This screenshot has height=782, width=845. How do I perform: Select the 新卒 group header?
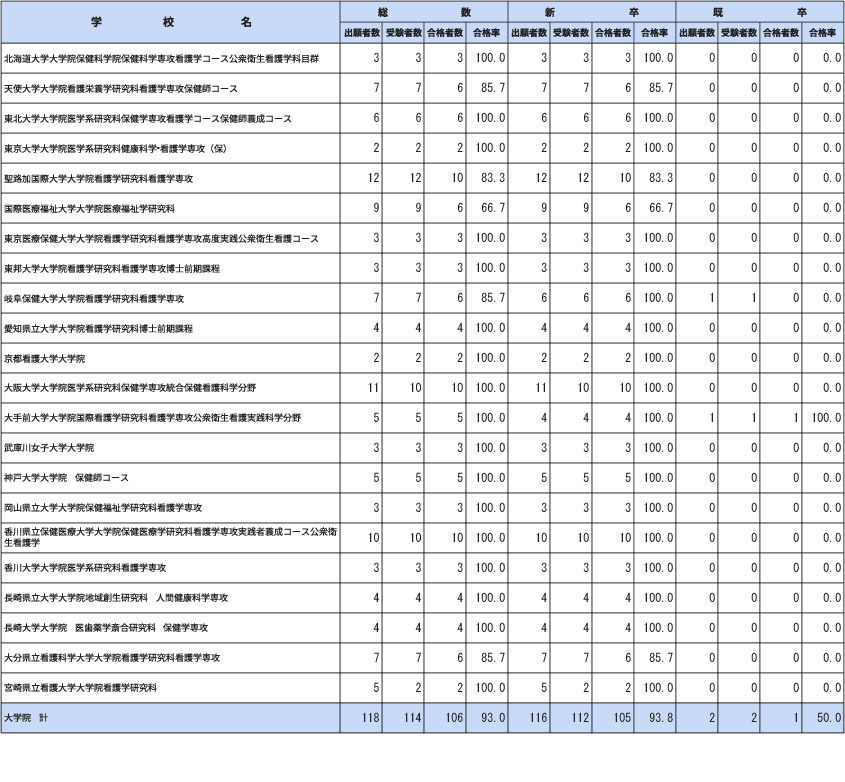coord(592,12)
